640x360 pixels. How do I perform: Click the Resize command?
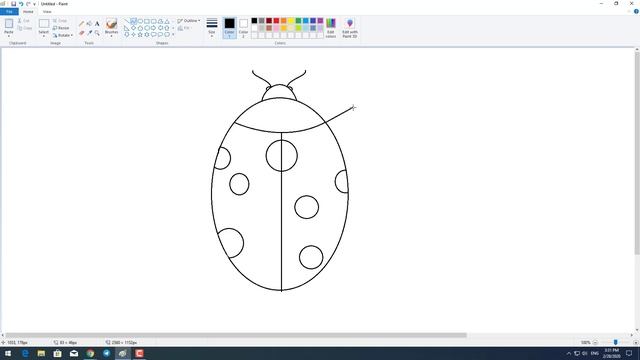click(x=61, y=28)
